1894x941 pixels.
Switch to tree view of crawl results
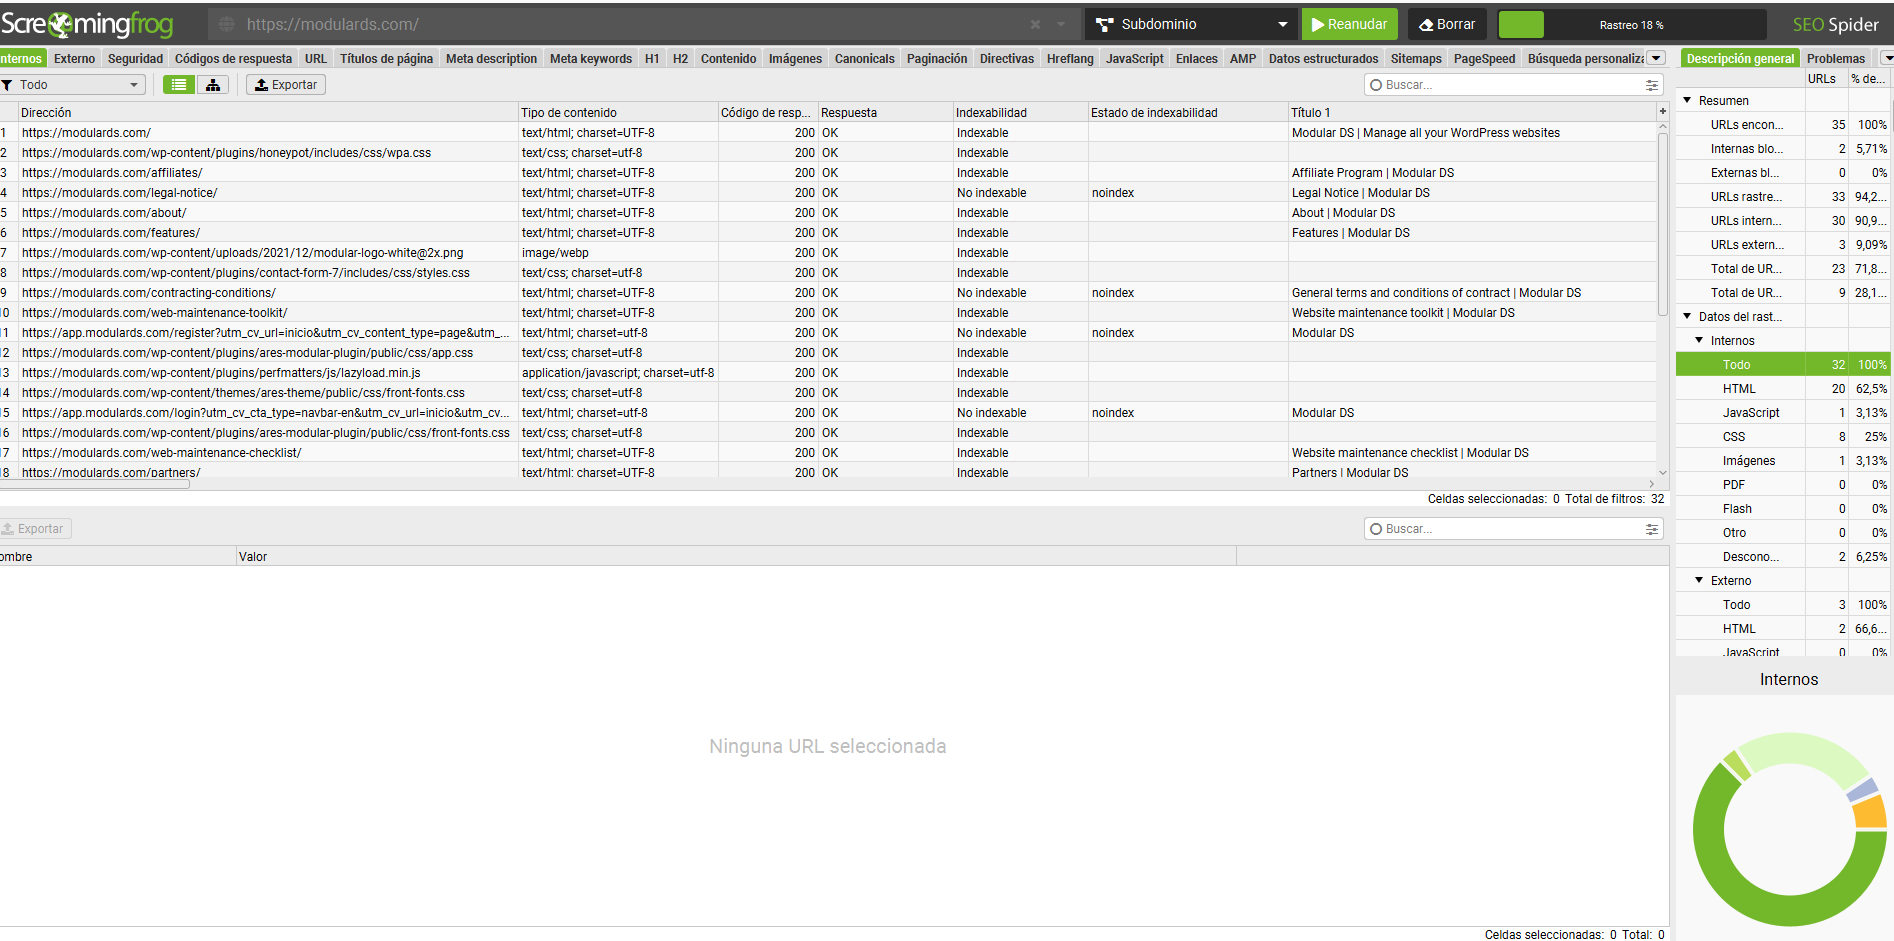coord(213,84)
